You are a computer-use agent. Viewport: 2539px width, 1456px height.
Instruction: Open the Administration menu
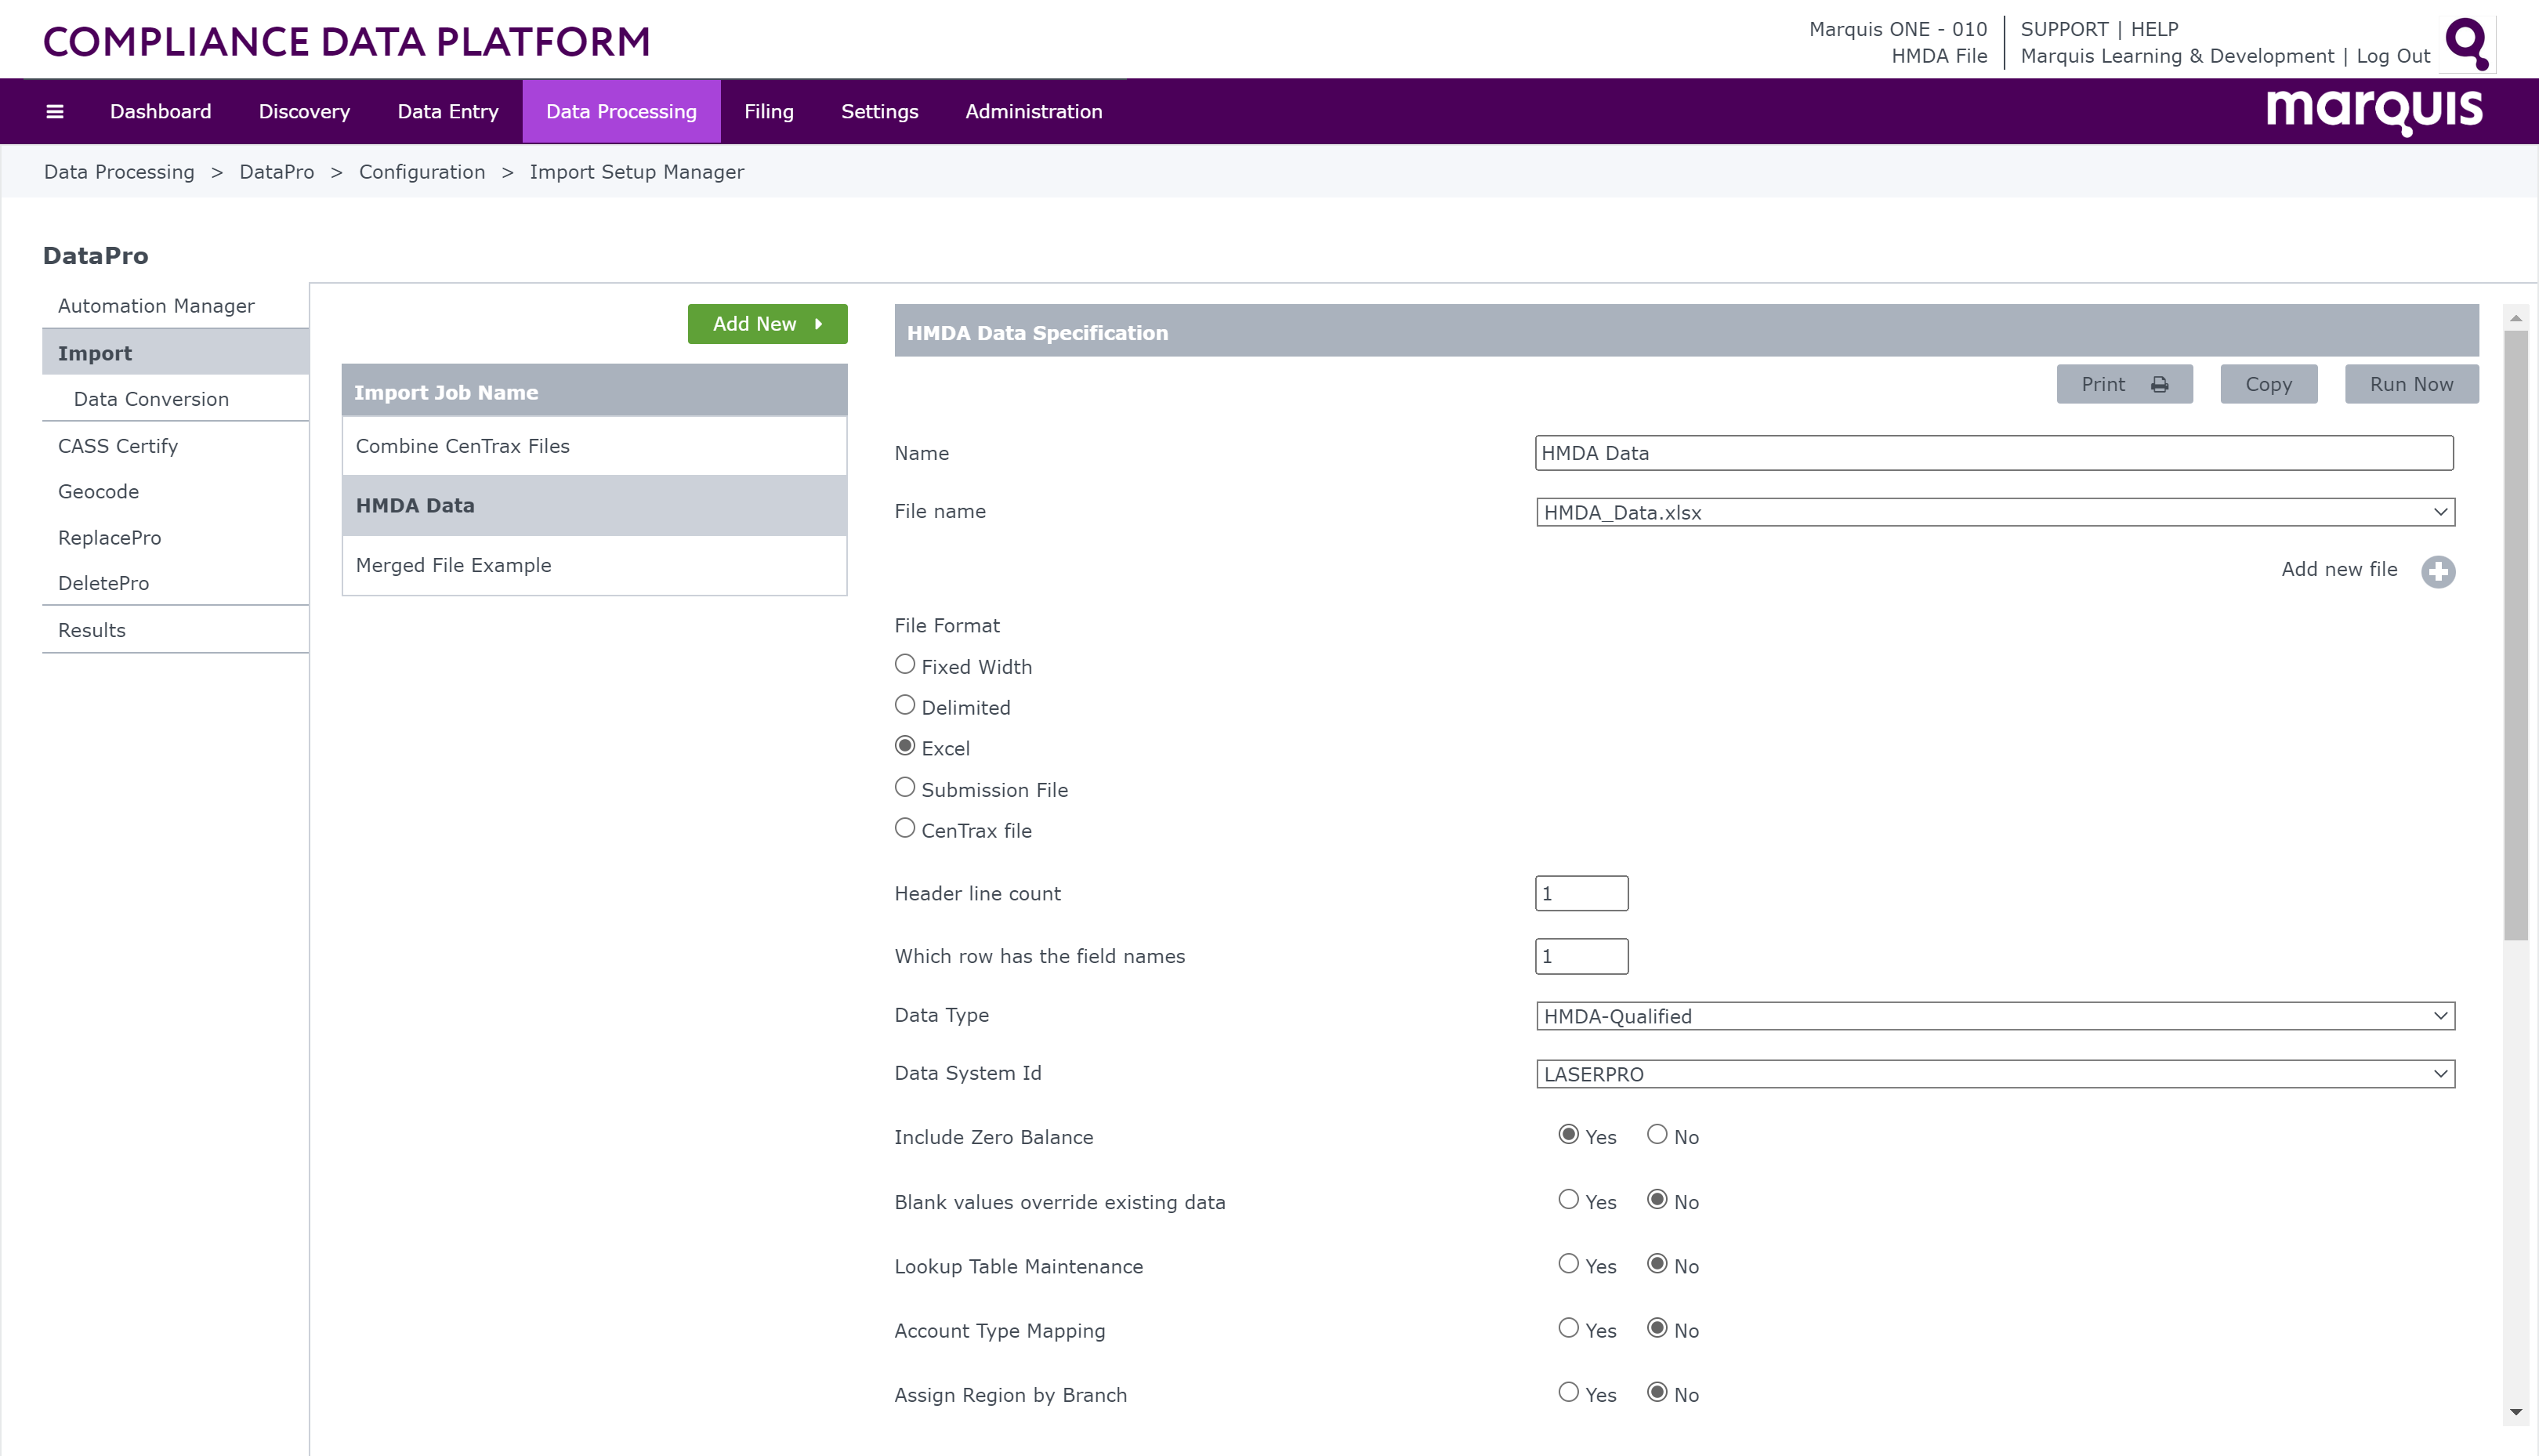tap(1033, 111)
